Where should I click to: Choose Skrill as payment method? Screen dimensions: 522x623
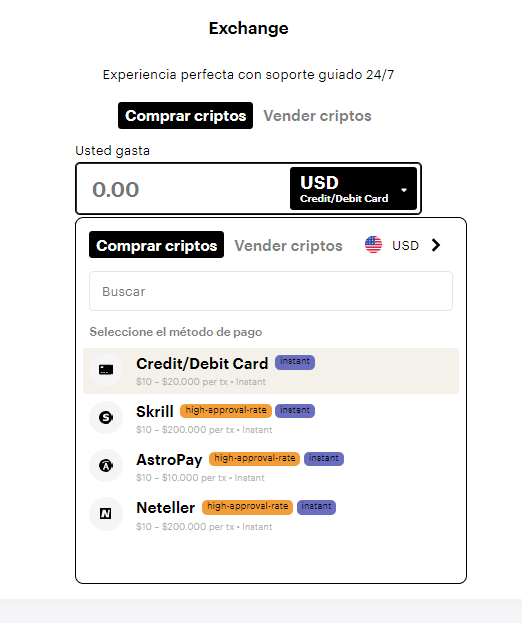[x=271, y=418]
